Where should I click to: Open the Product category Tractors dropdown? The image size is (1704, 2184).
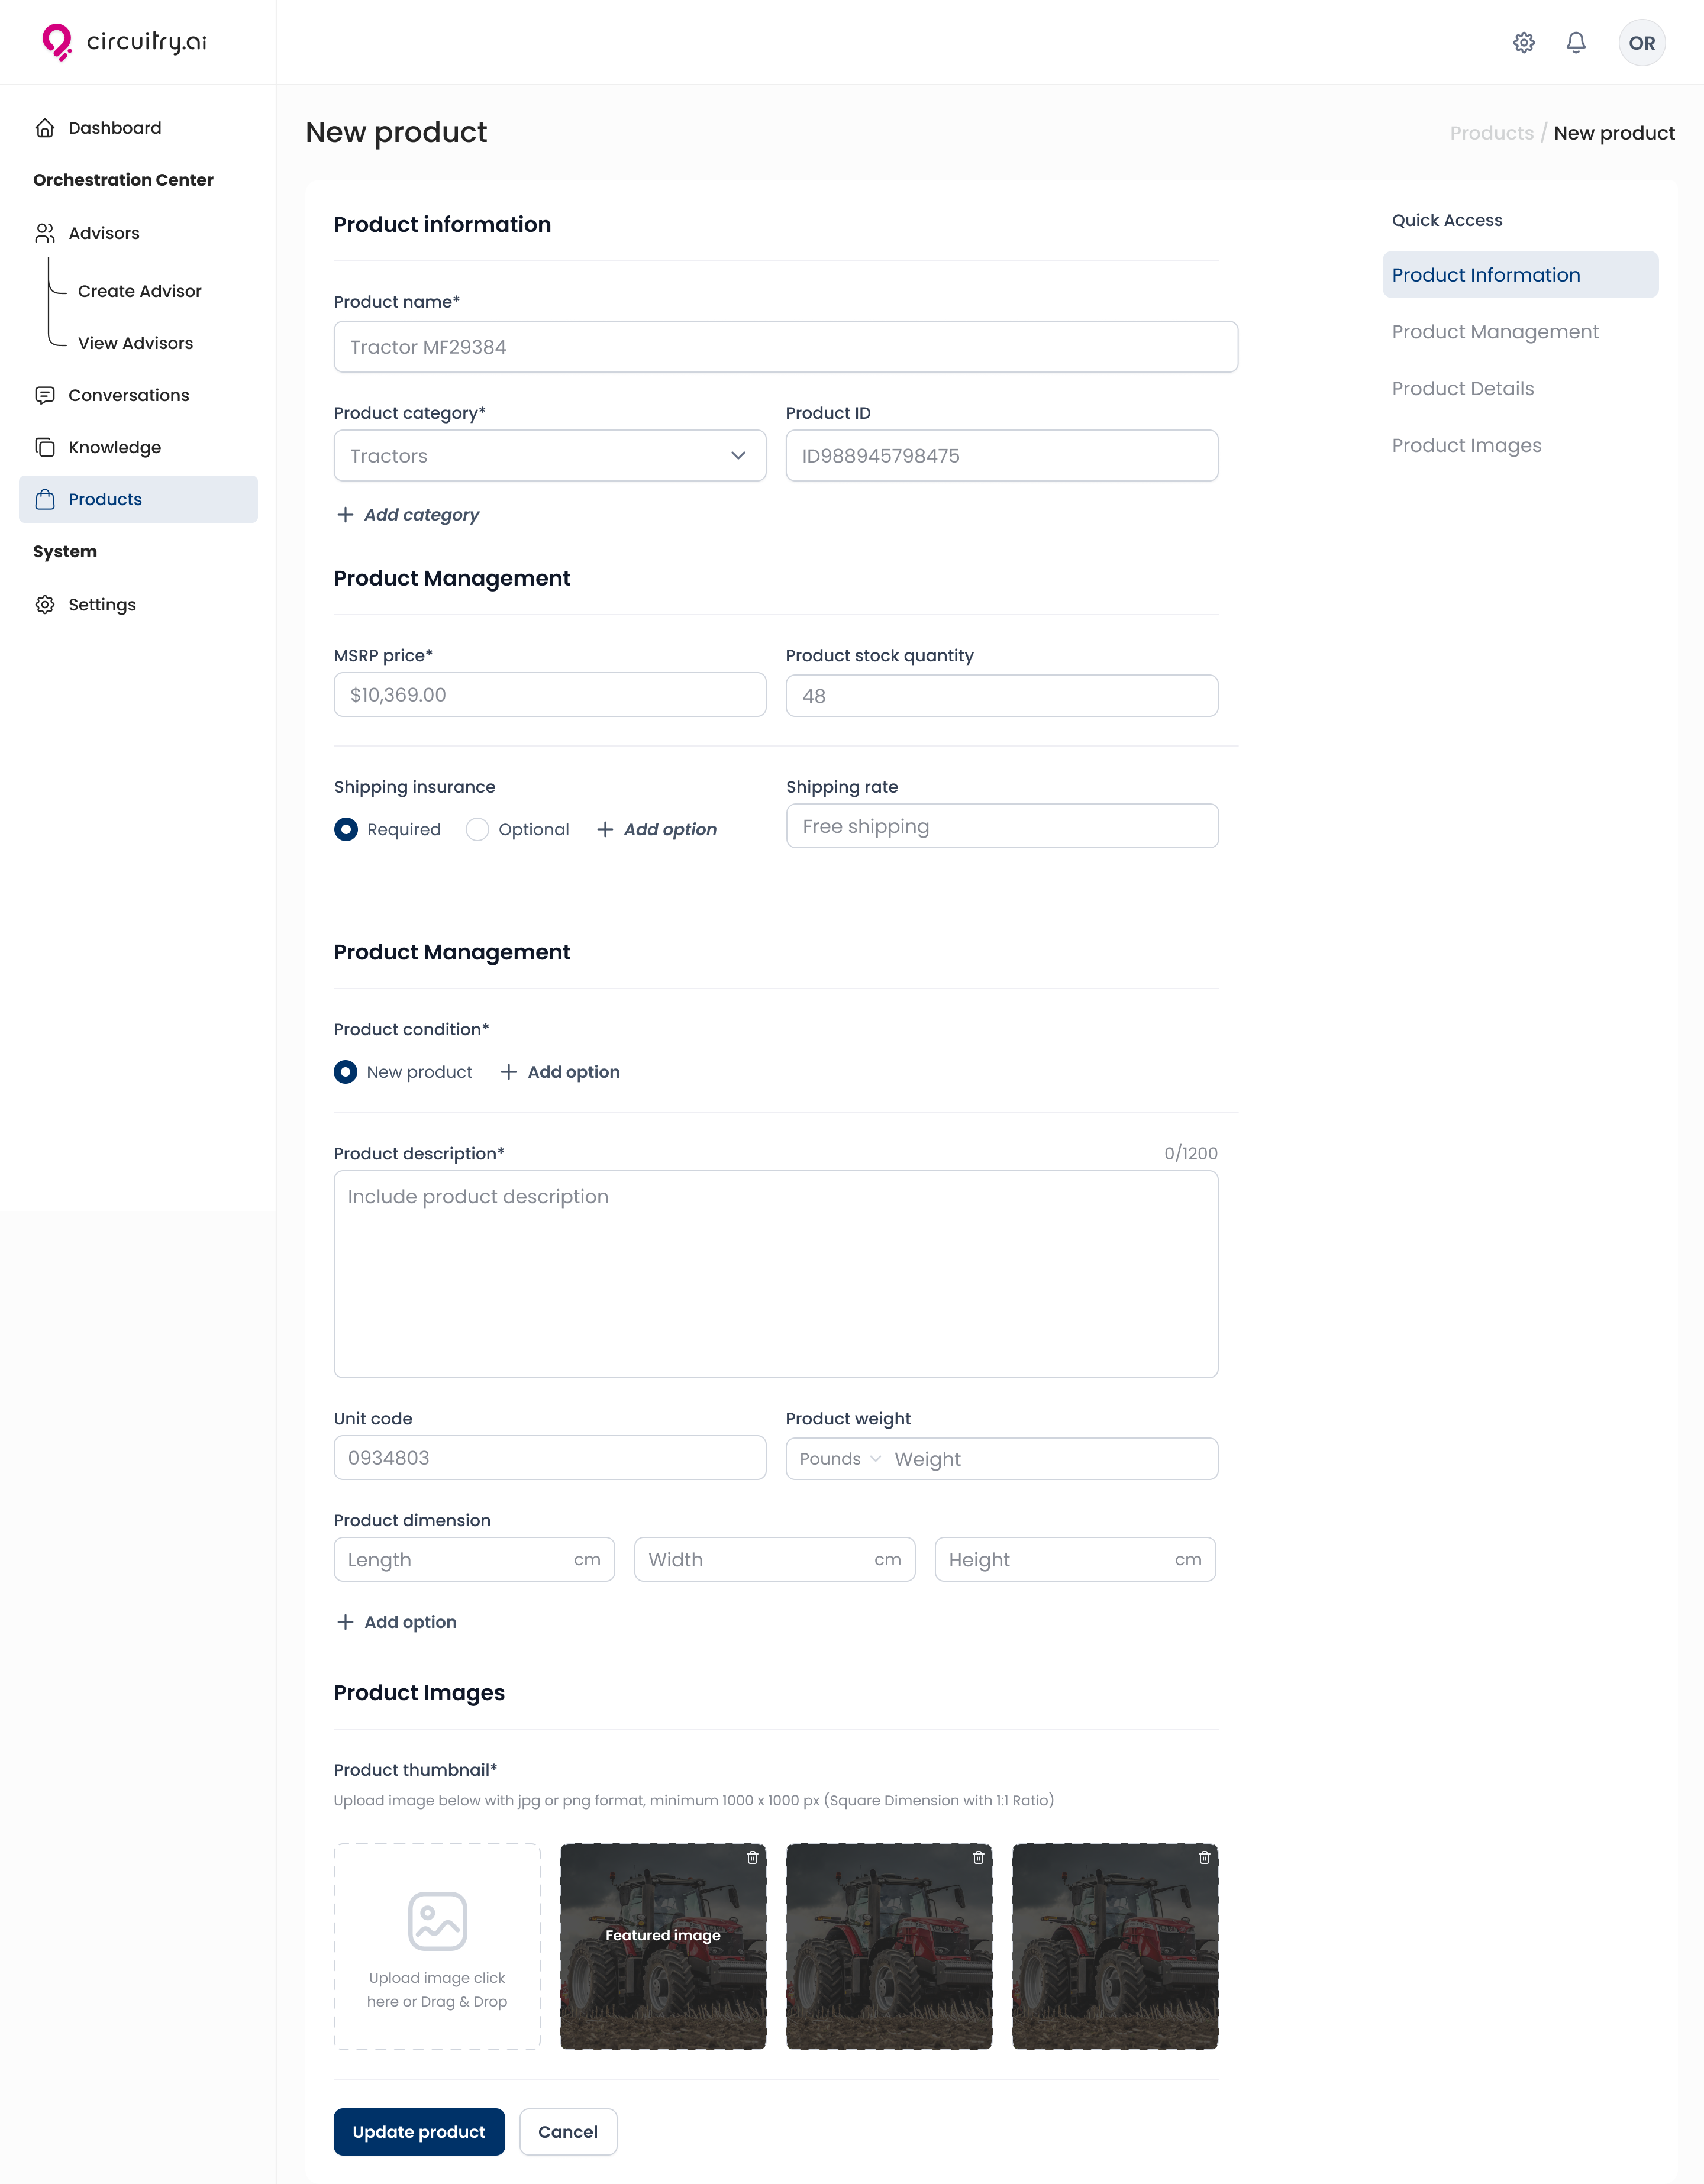(549, 456)
